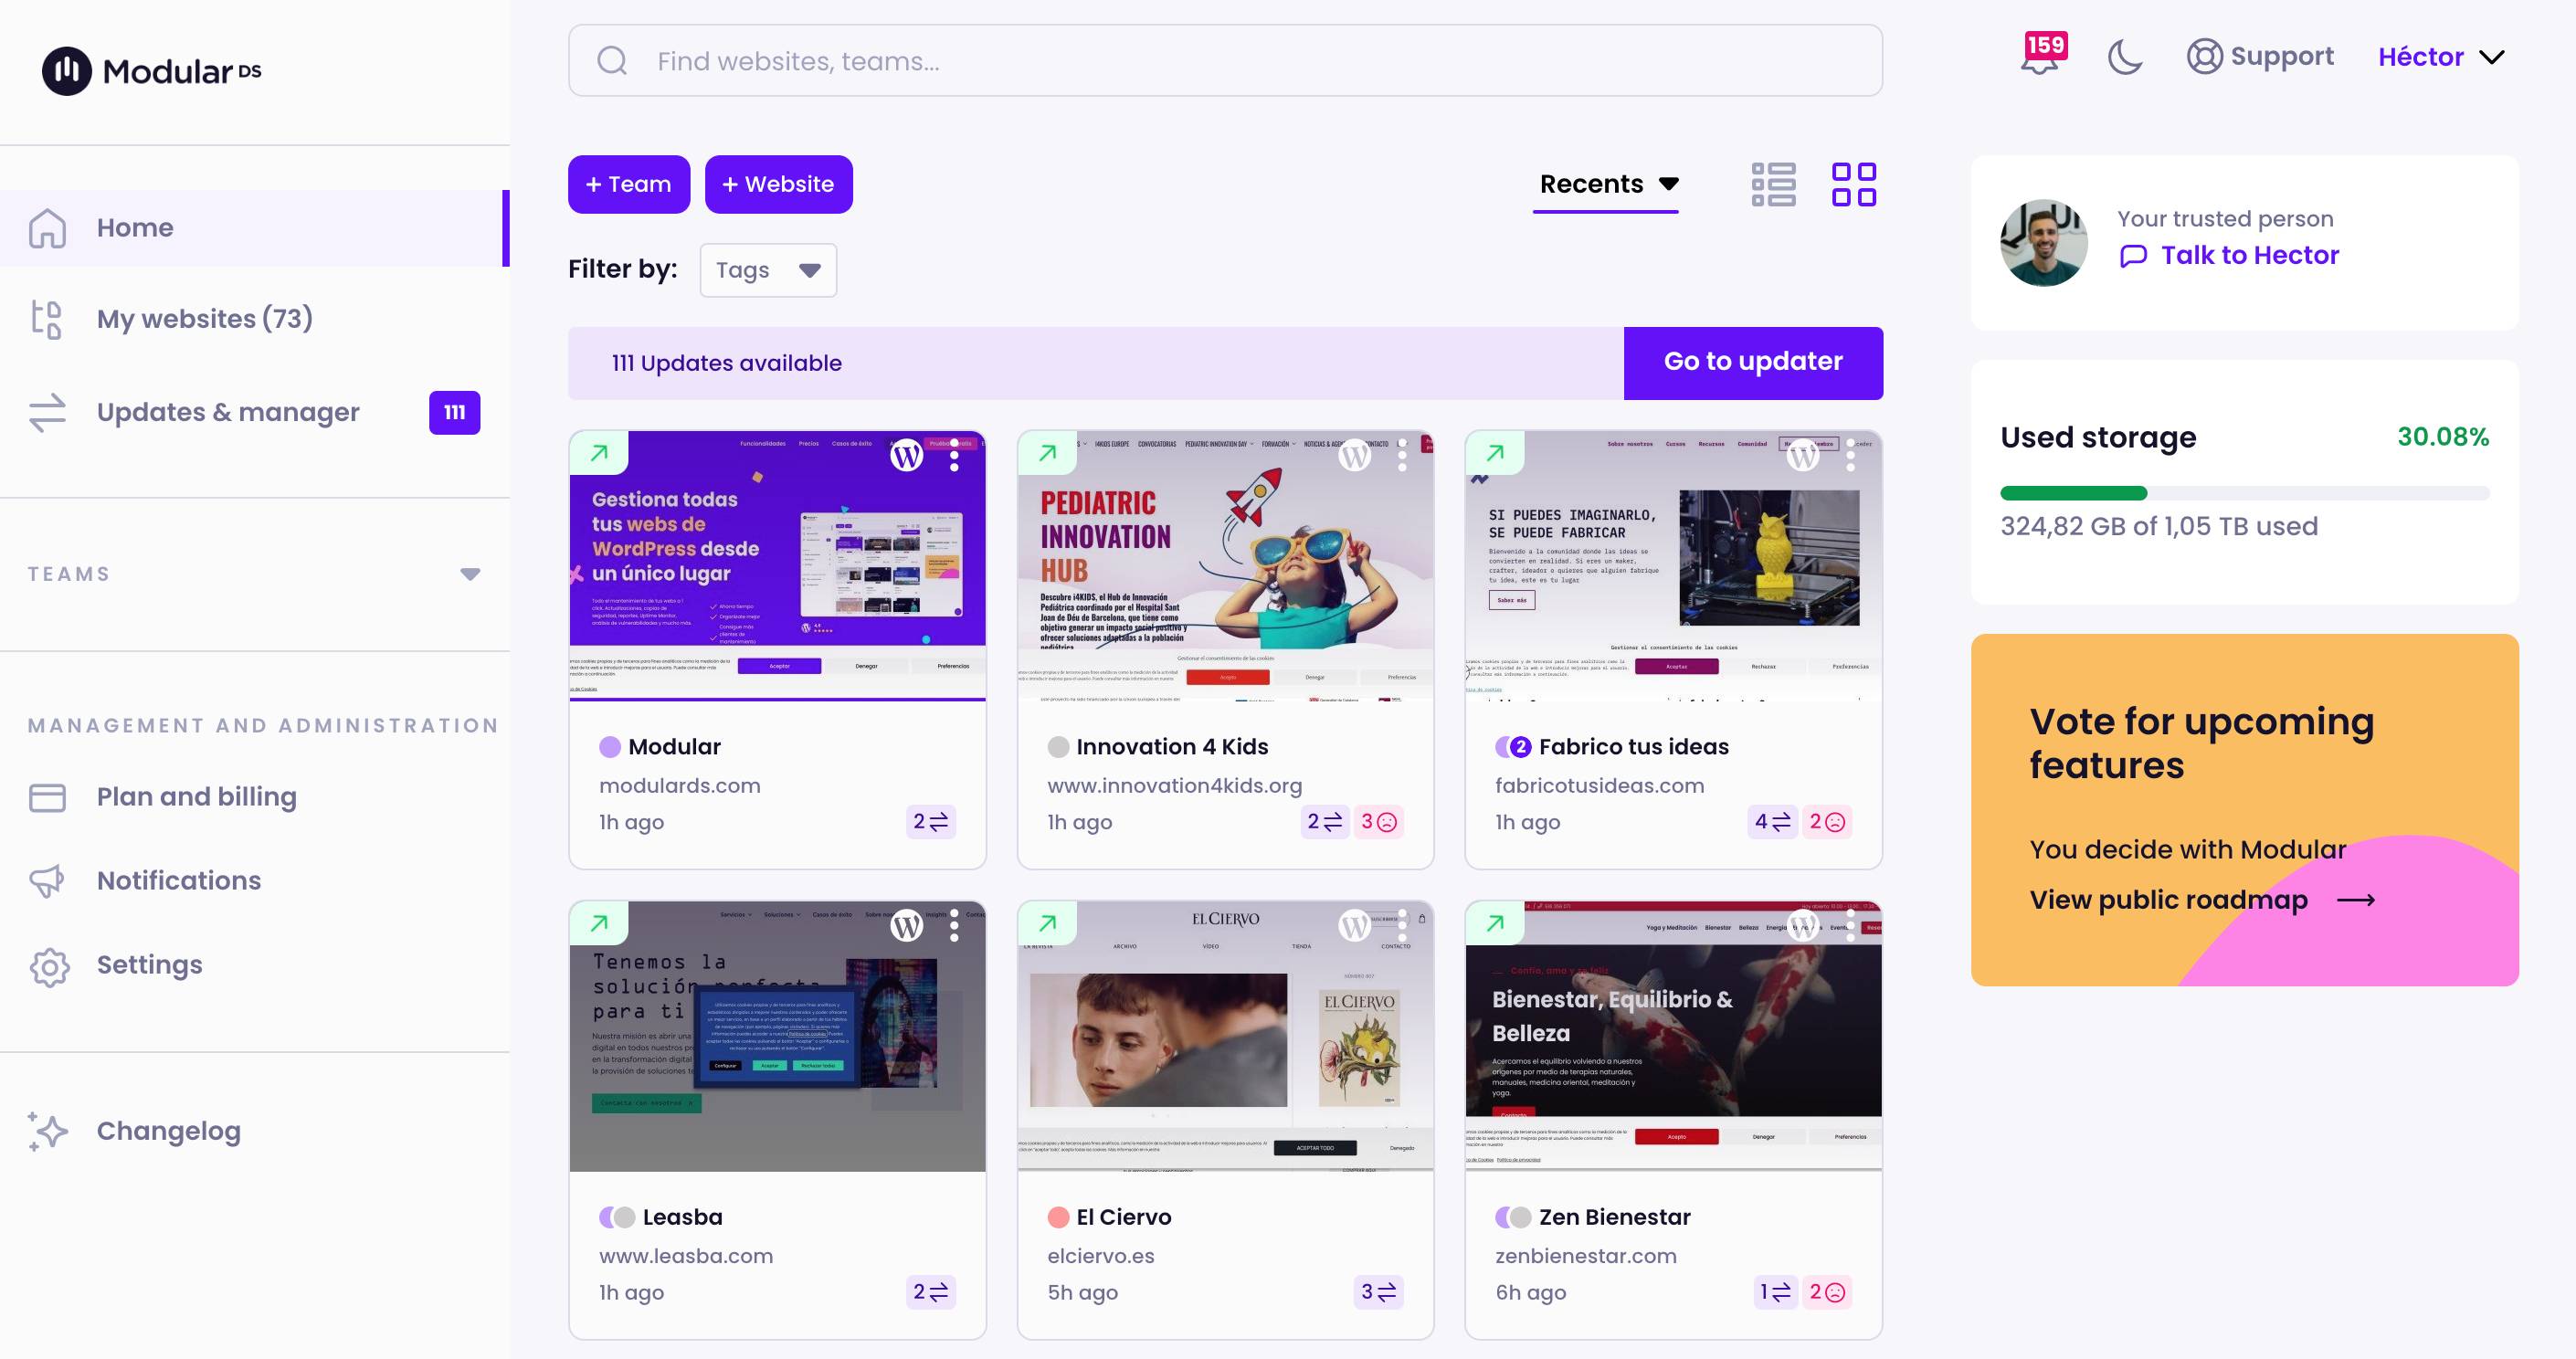Image resolution: width=2576 pixels, height=1359 pixels.
Task: Click the Plan and billing icon
Action: (46, 795)
